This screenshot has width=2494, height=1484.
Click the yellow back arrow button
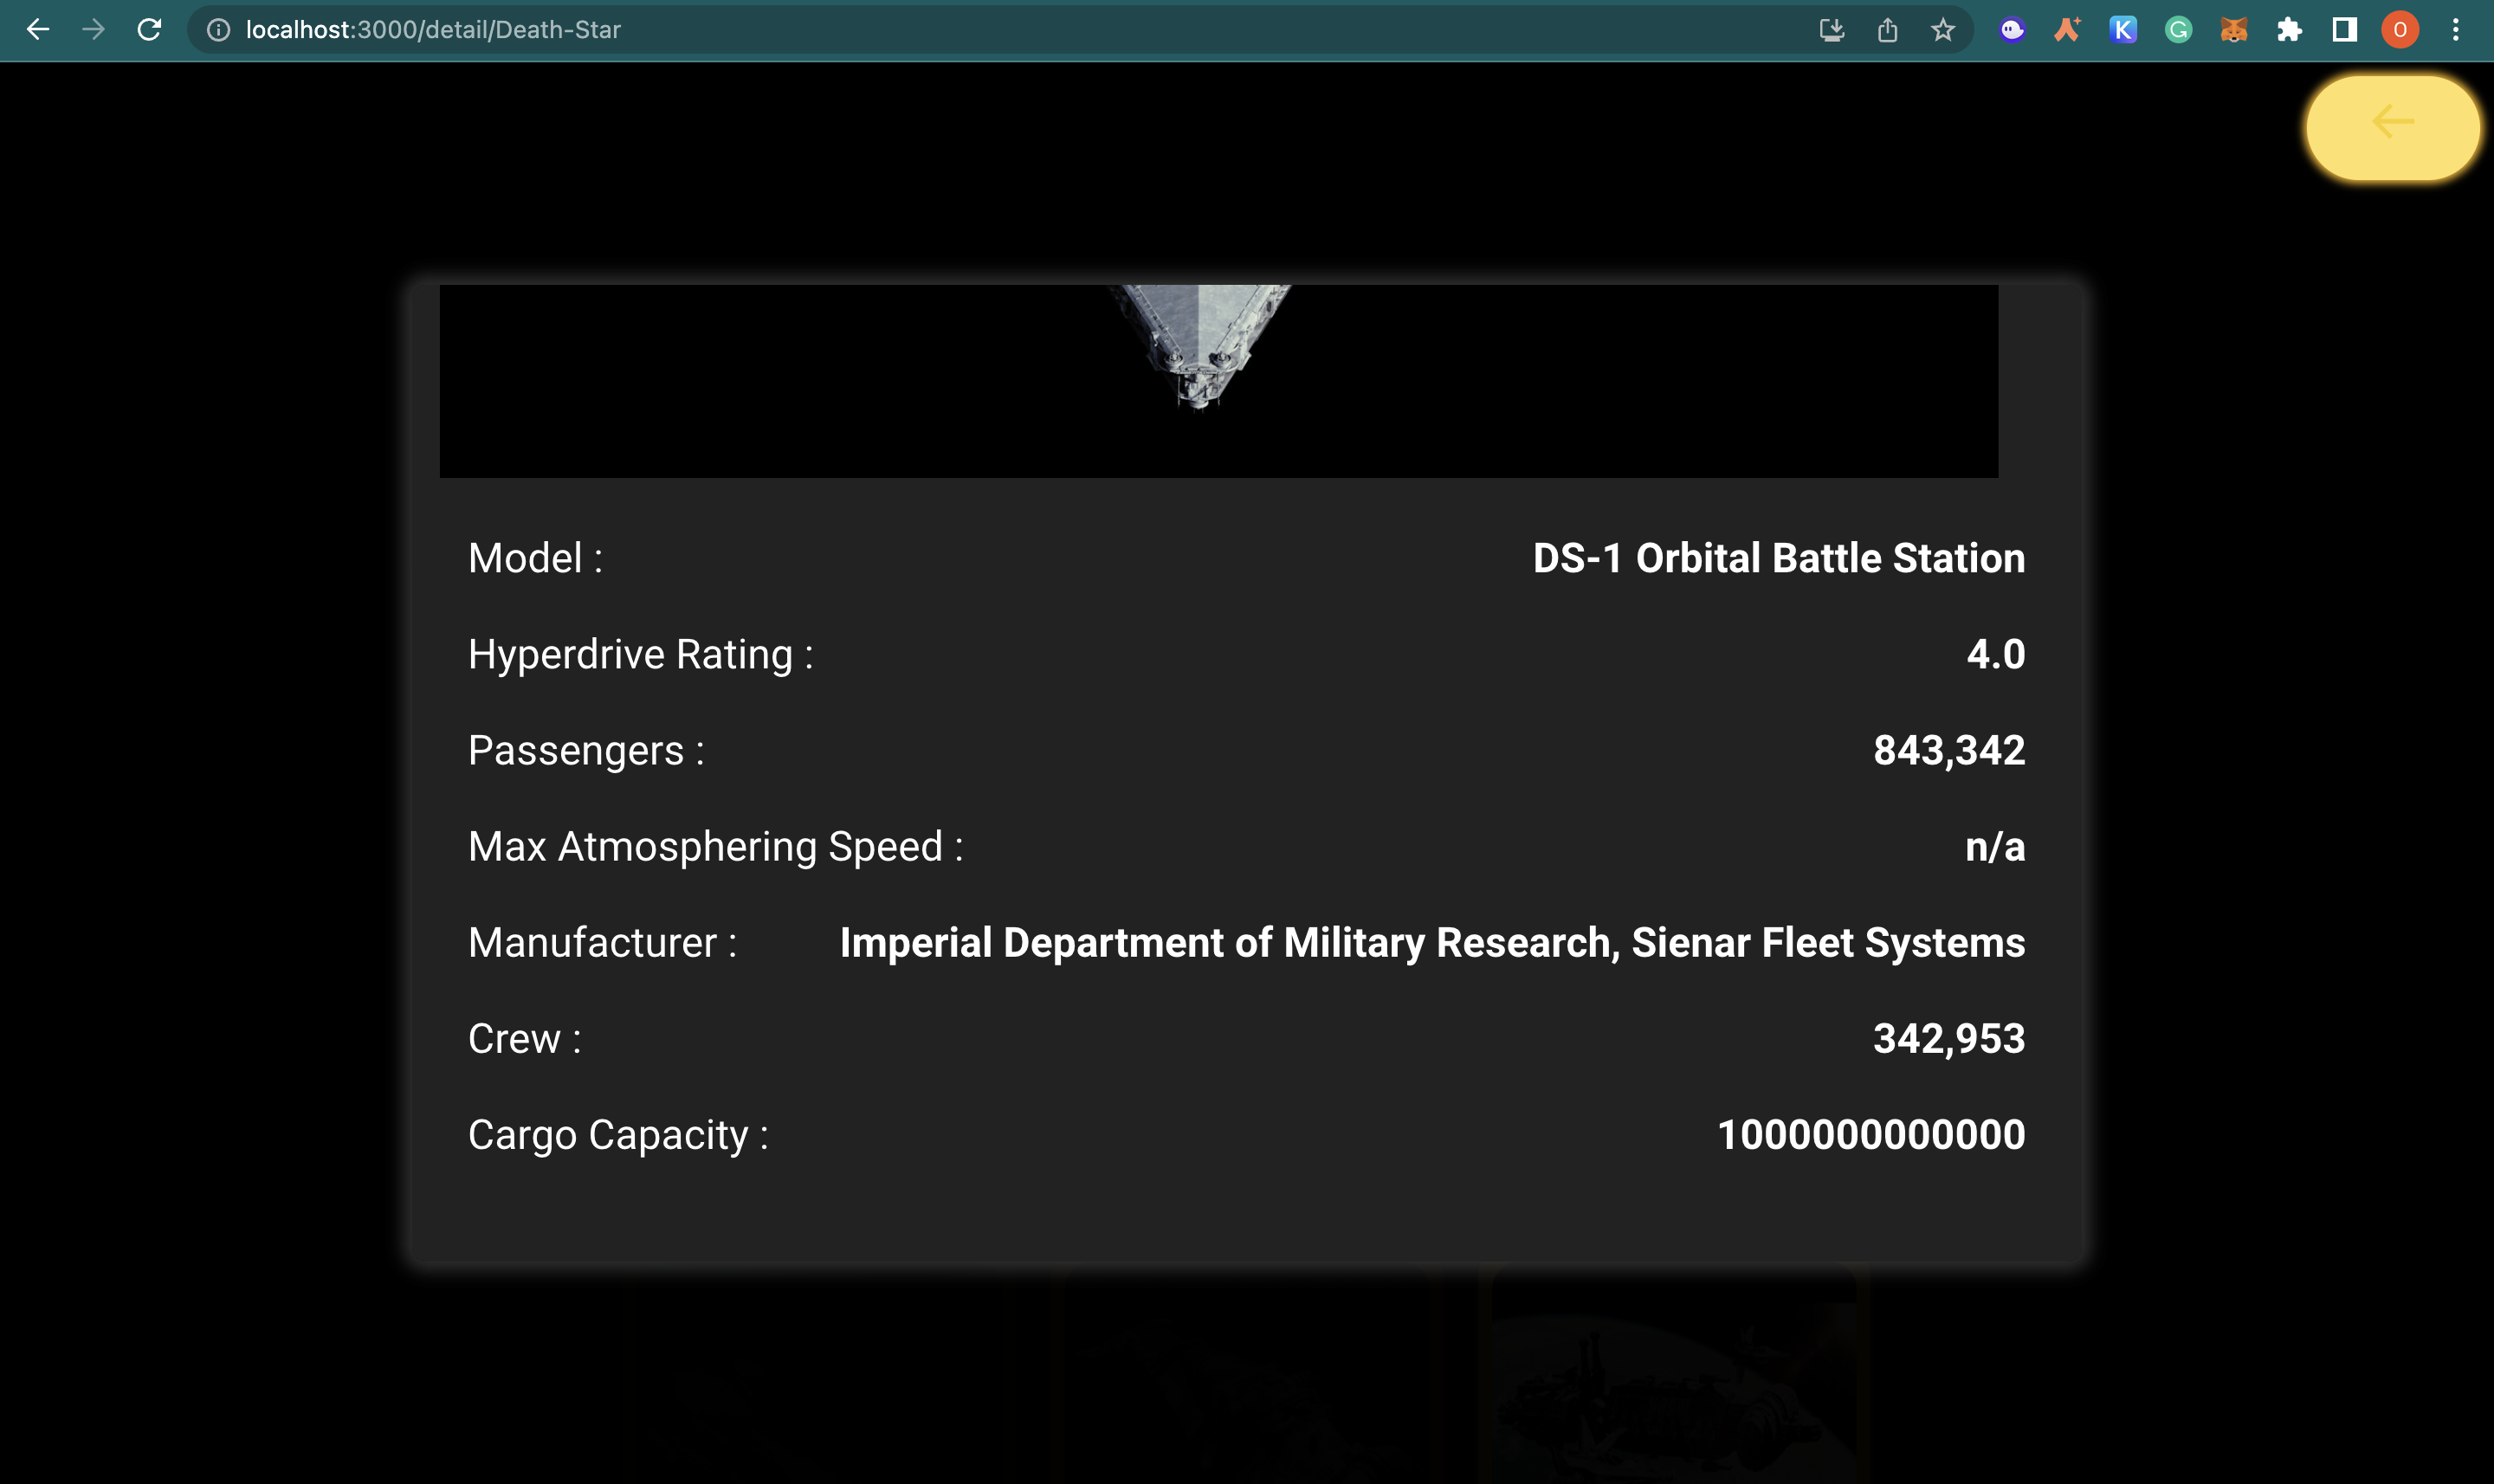2391,128
